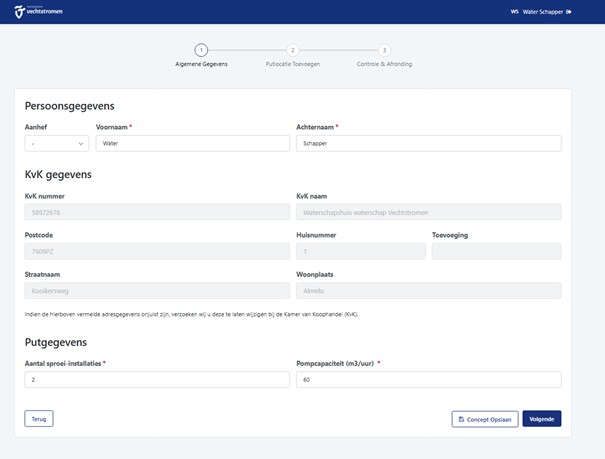The width and height of the screenshot is (605, 459).
Task: Select the Straatnaam field
Action: 157,290
